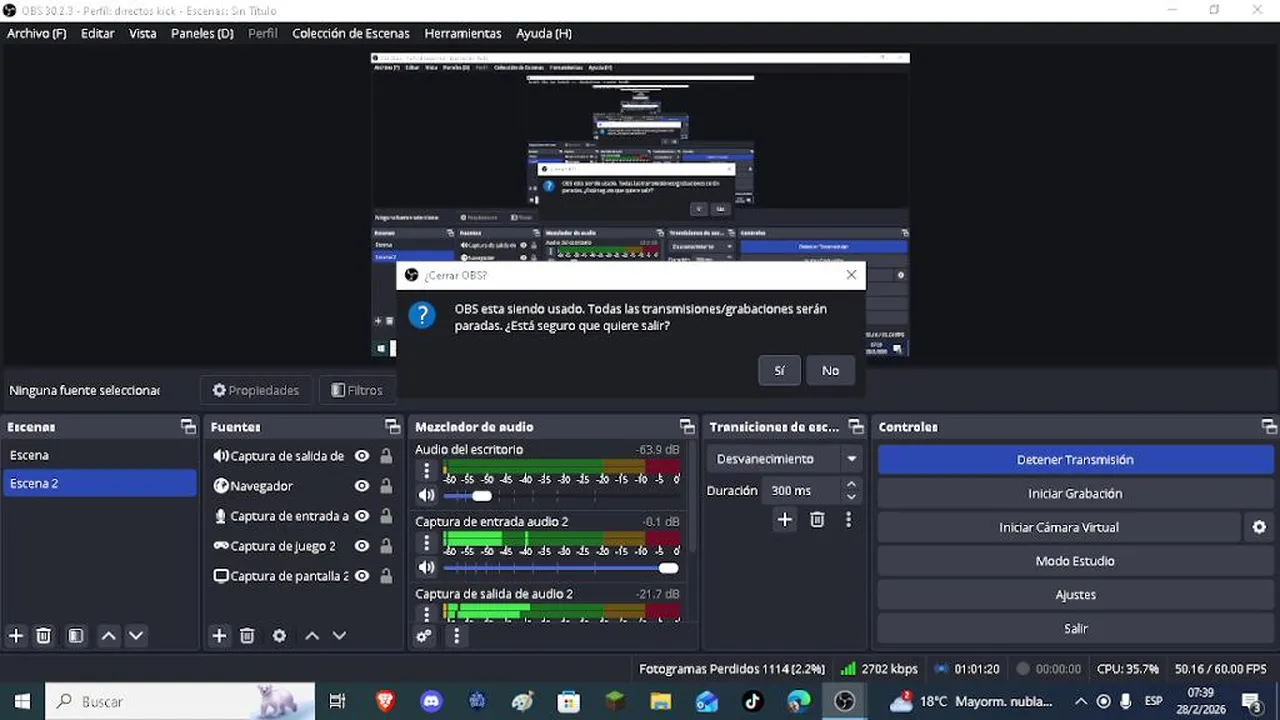The height and width of the screenshot is (720, 1280).
Task: Add a new source in Fuentes
Action: tap(219, 635)
